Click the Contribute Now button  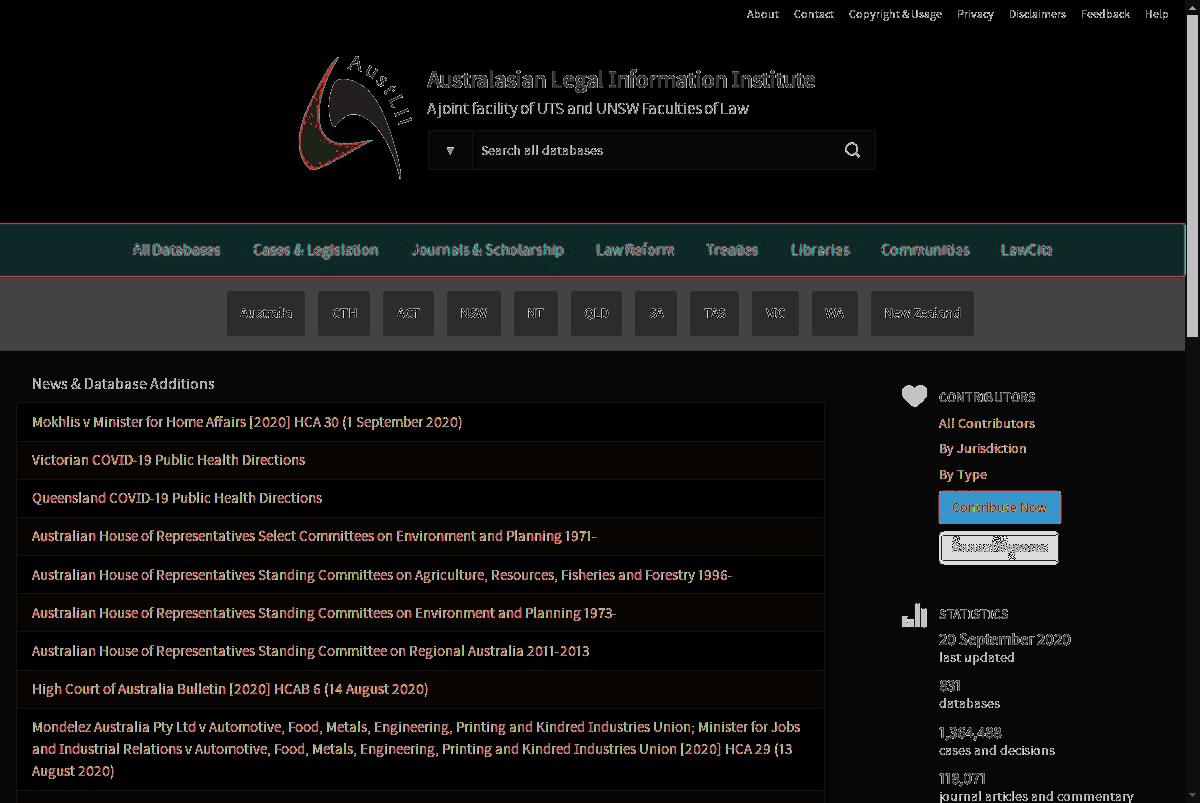click(1000, 507)
